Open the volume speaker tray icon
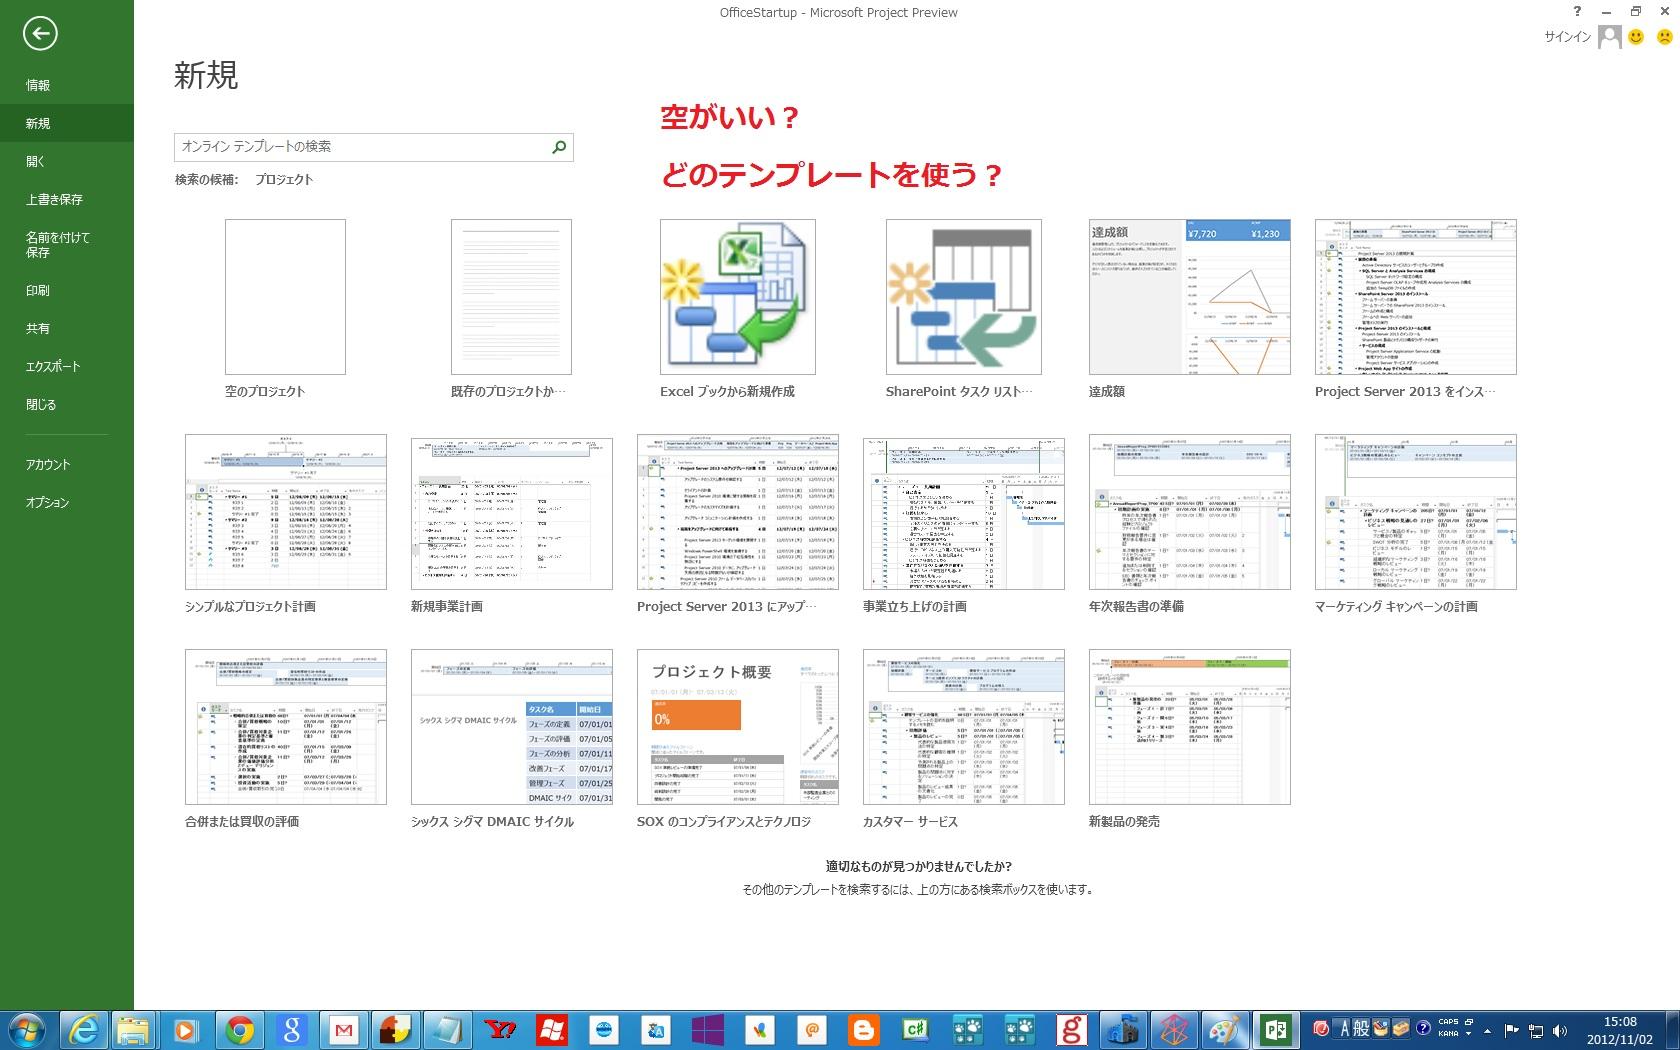The width and height of the screenshot is (1680, 1050). (x=1560, y=1031)
